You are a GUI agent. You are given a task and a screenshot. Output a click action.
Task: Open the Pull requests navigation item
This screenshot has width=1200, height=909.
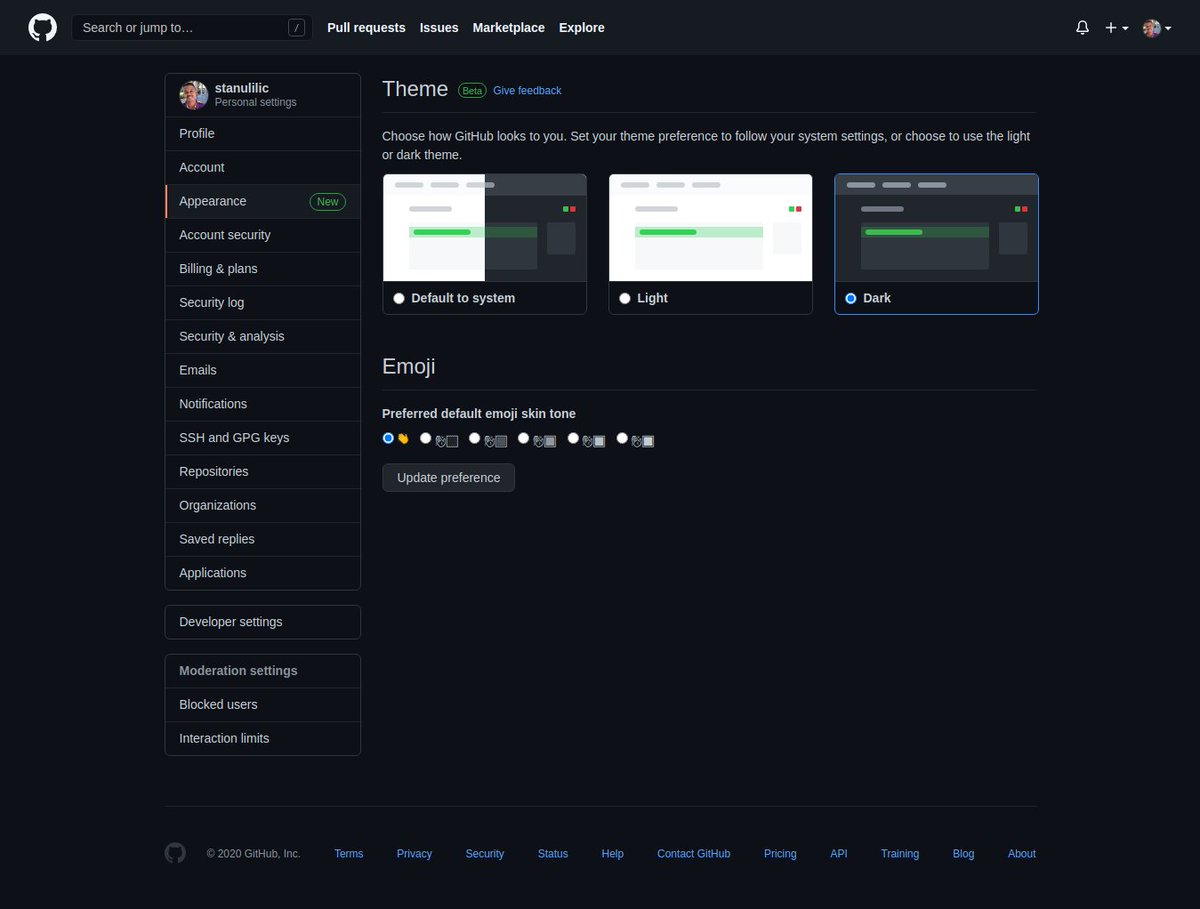click(366, 27)
